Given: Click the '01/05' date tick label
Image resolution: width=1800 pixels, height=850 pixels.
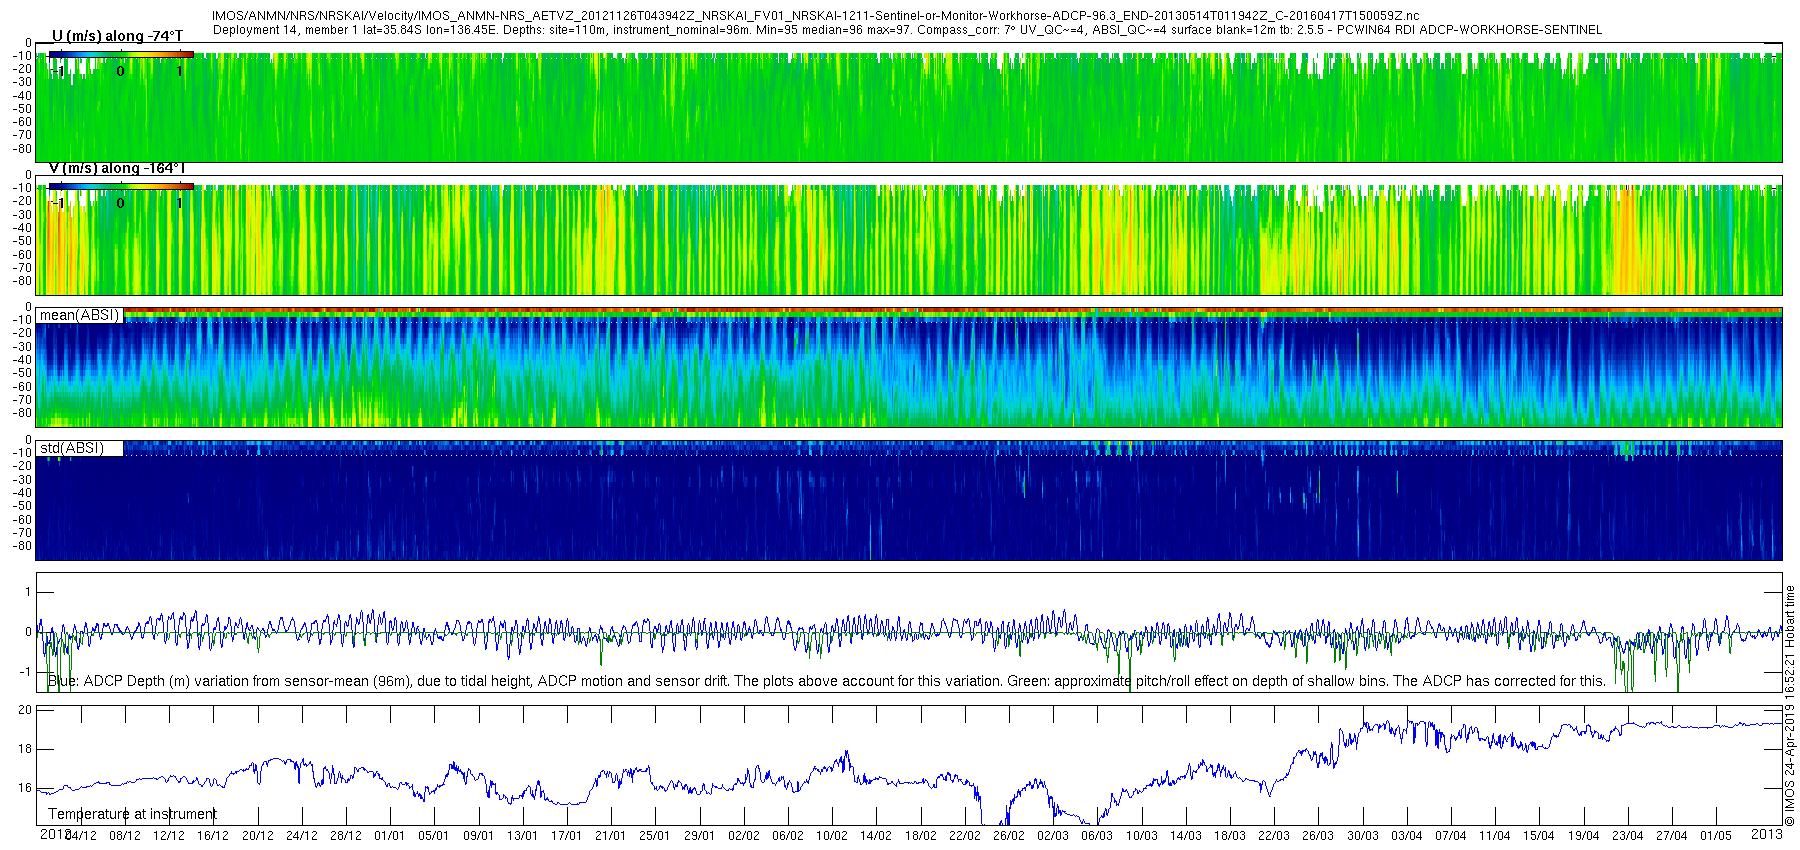Looking at the screenshot, I should pyautogui.click(x=1715, y=836).
